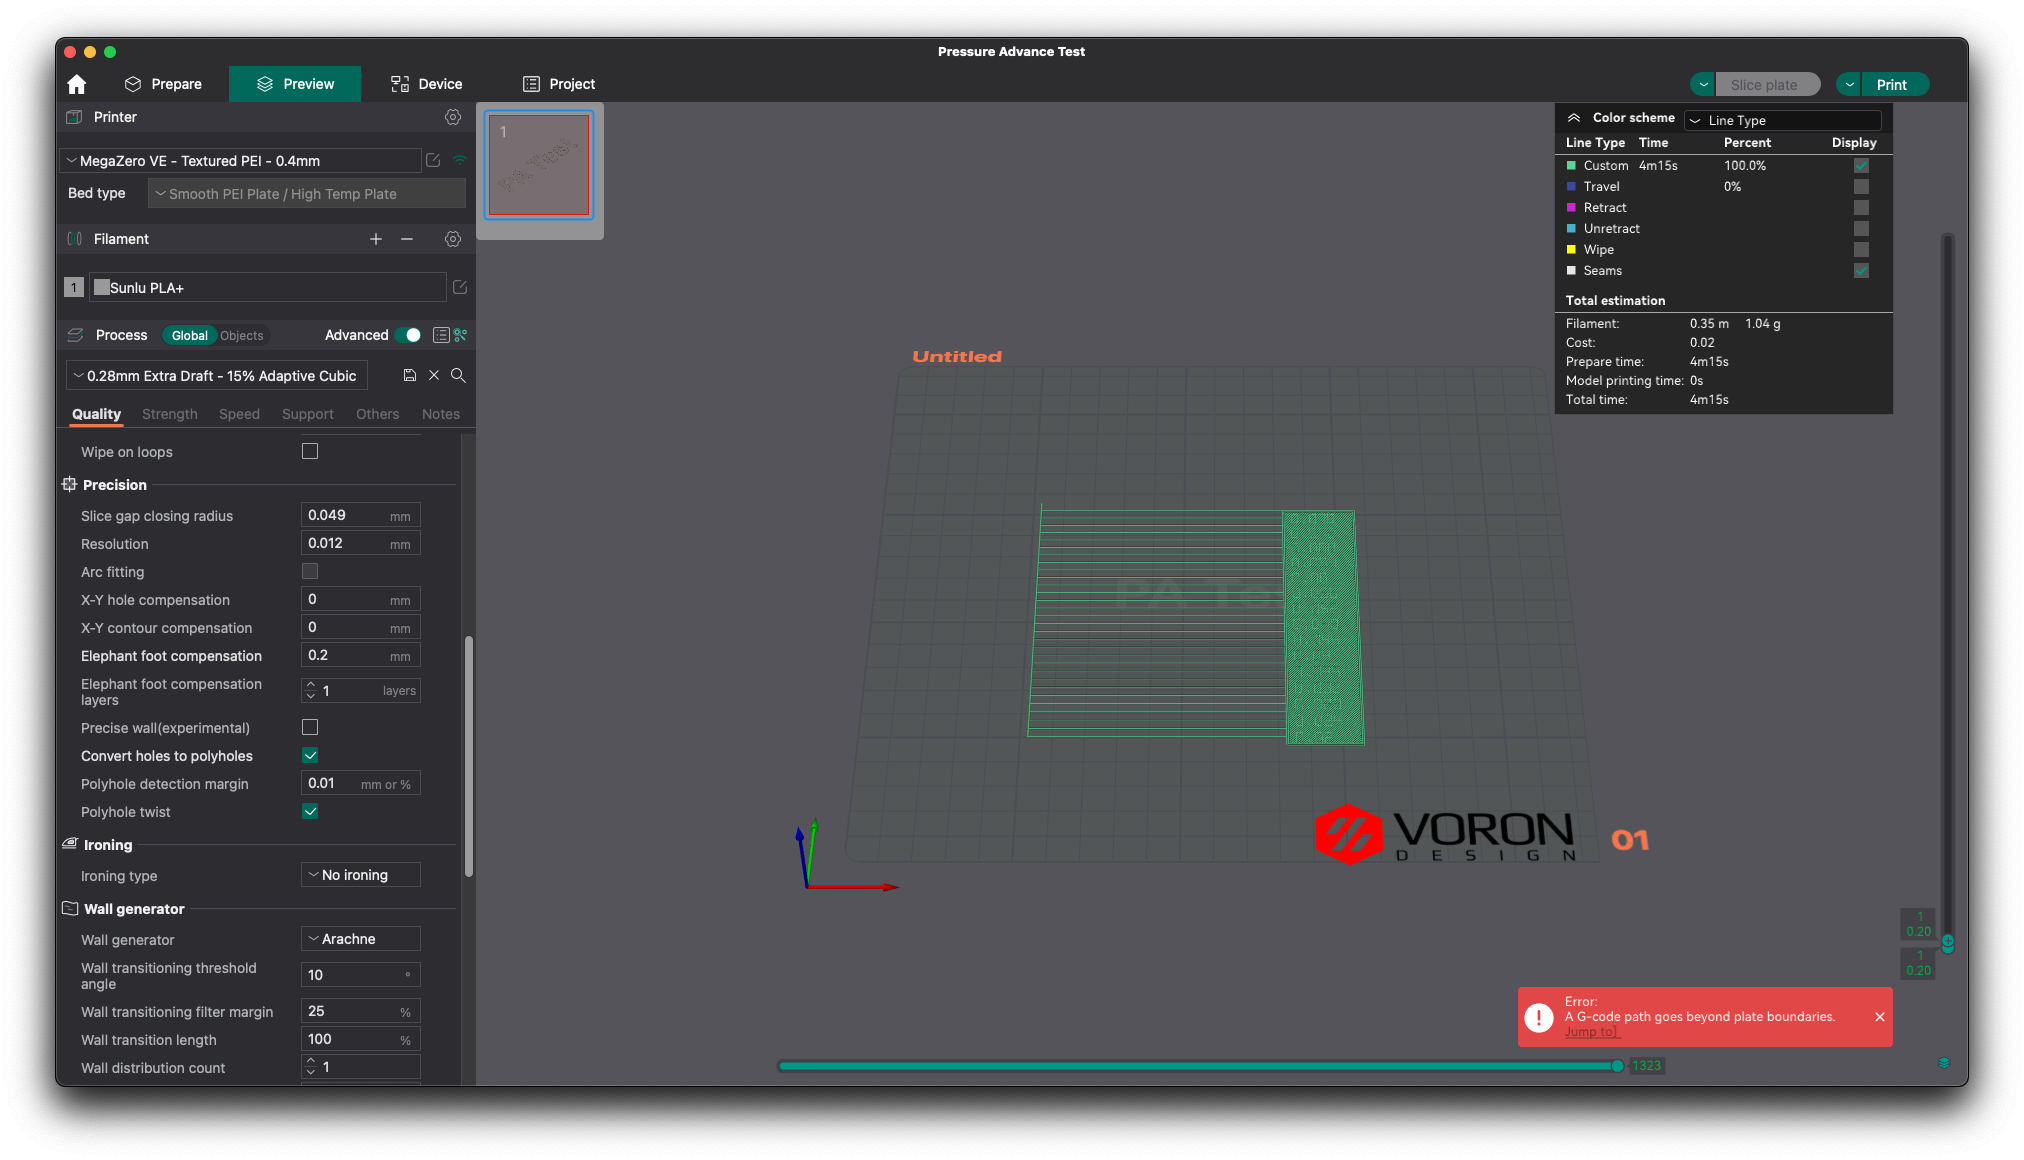Open the Ironing type dropdown
2024x1160 pixels.
click(359, 874)
